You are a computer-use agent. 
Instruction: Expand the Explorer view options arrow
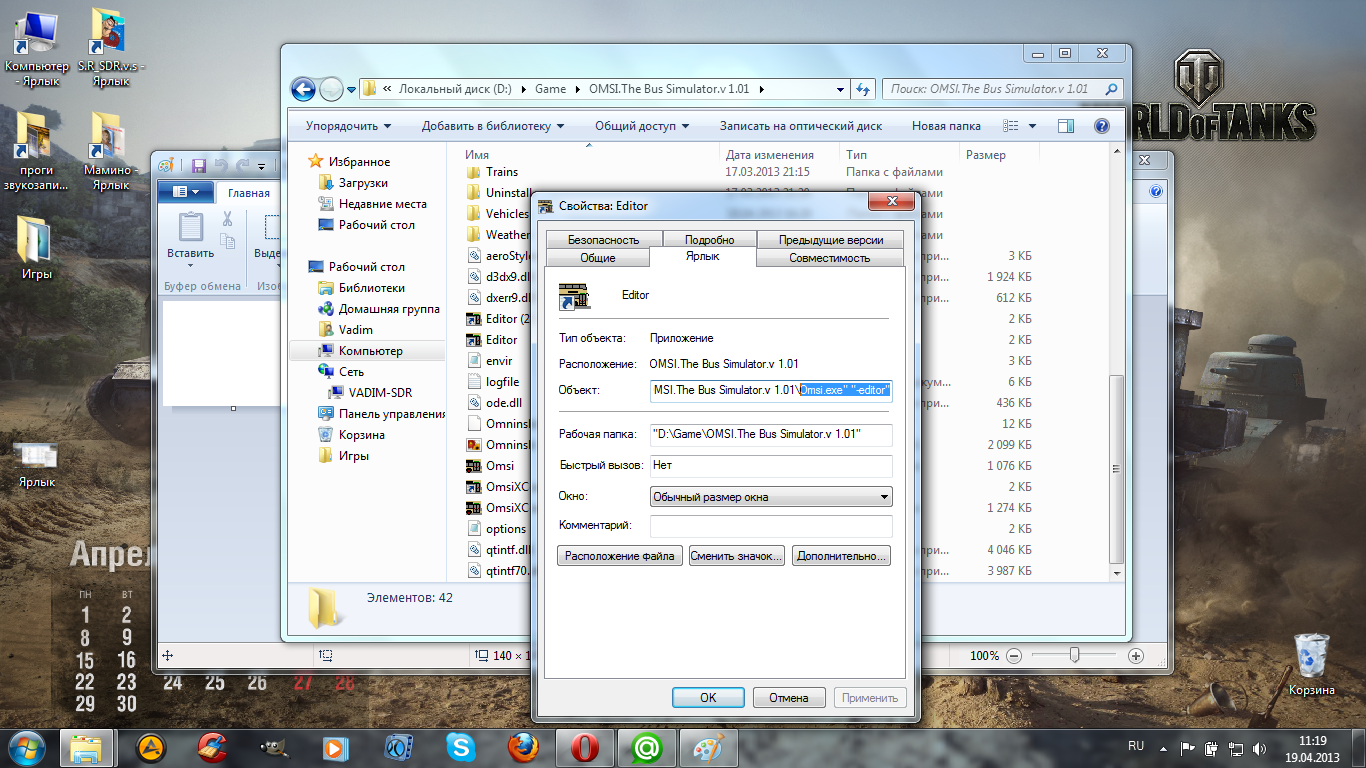pyautogui.click(x=1032, y=126)
